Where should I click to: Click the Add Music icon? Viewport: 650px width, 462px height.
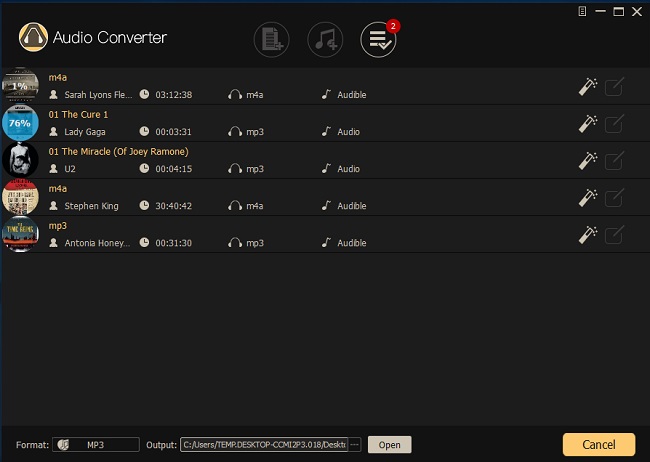pyautogui.click(x=325, y=39)
